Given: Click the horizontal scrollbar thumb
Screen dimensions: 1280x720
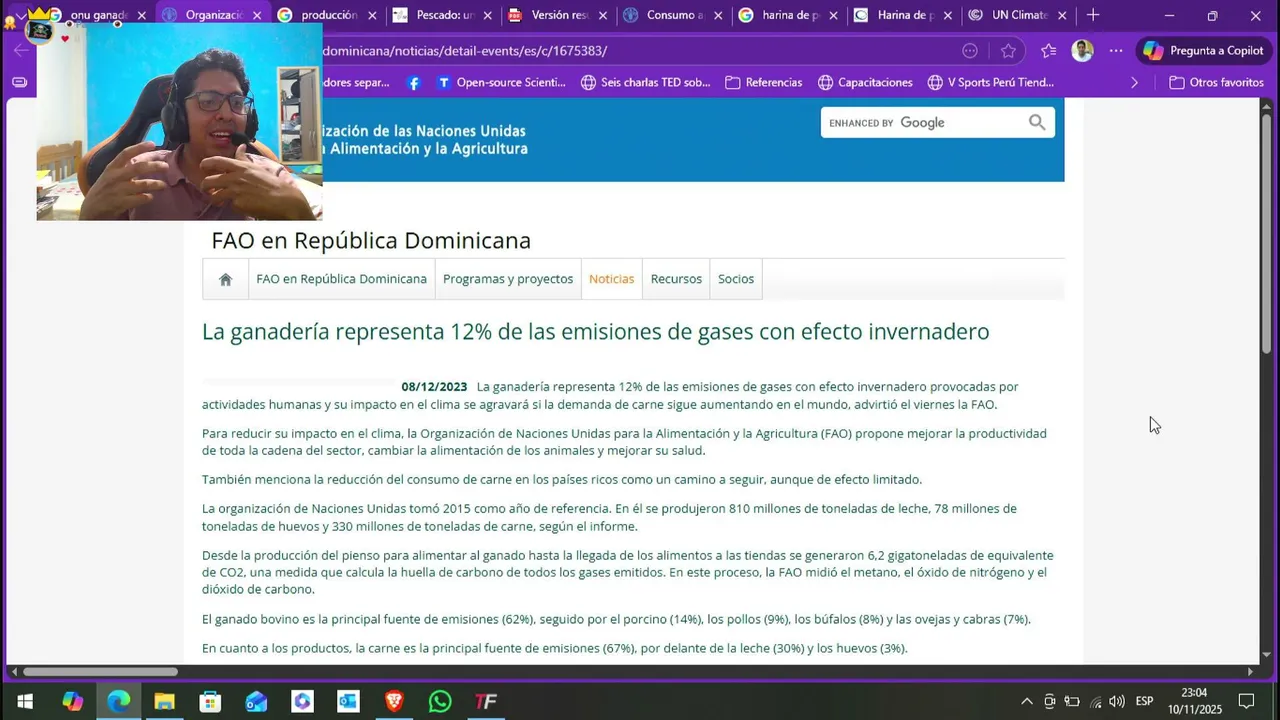Looking at the screenshot, I should click(100, 672).
